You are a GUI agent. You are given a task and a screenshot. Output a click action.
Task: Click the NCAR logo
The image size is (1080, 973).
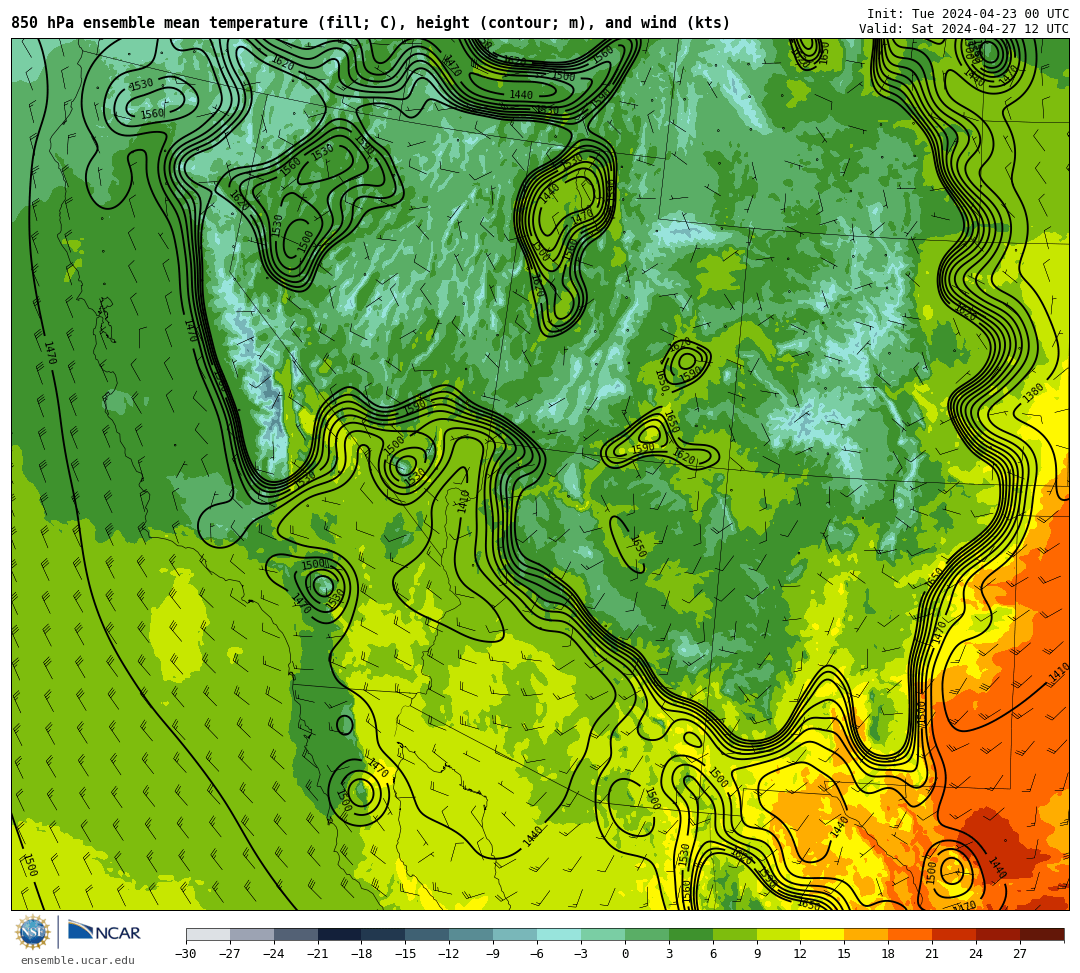[104, 932]
